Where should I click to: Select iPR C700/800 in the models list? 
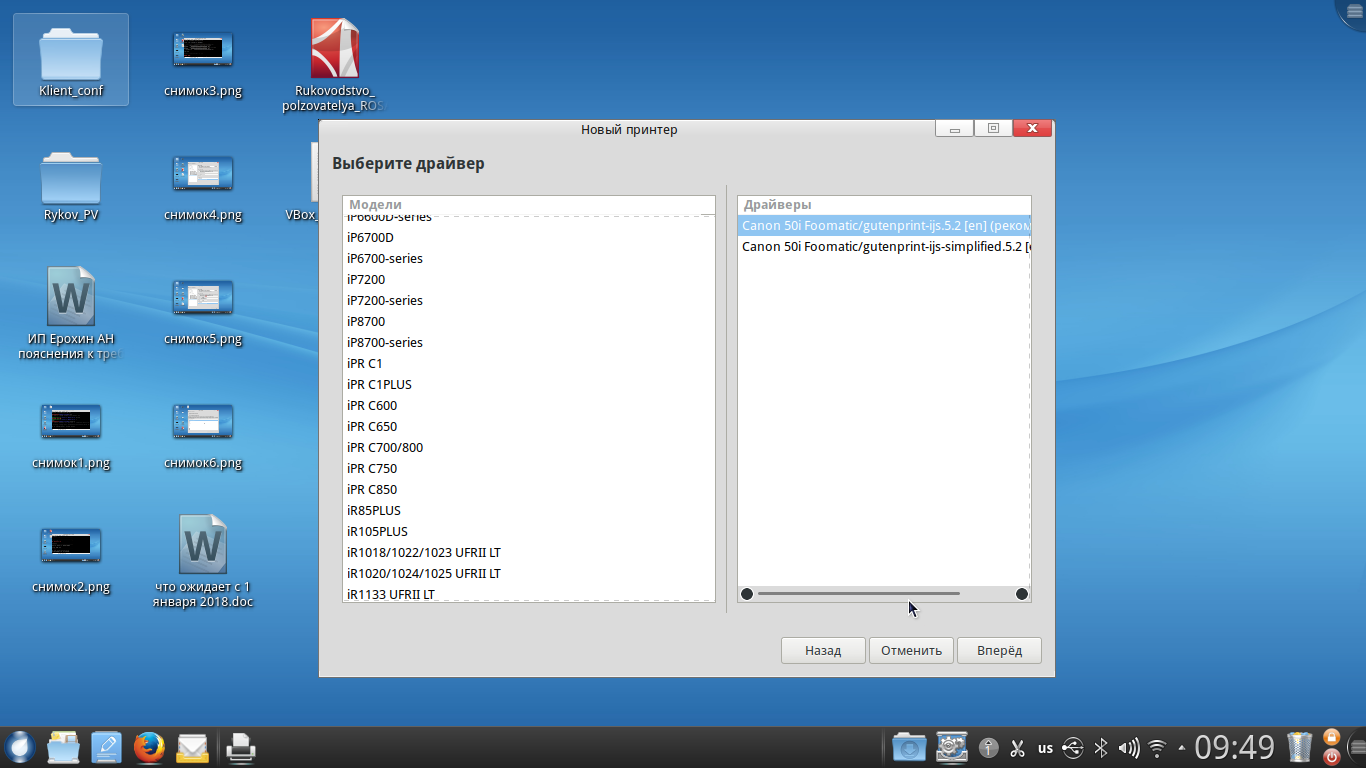pos(385,447)
